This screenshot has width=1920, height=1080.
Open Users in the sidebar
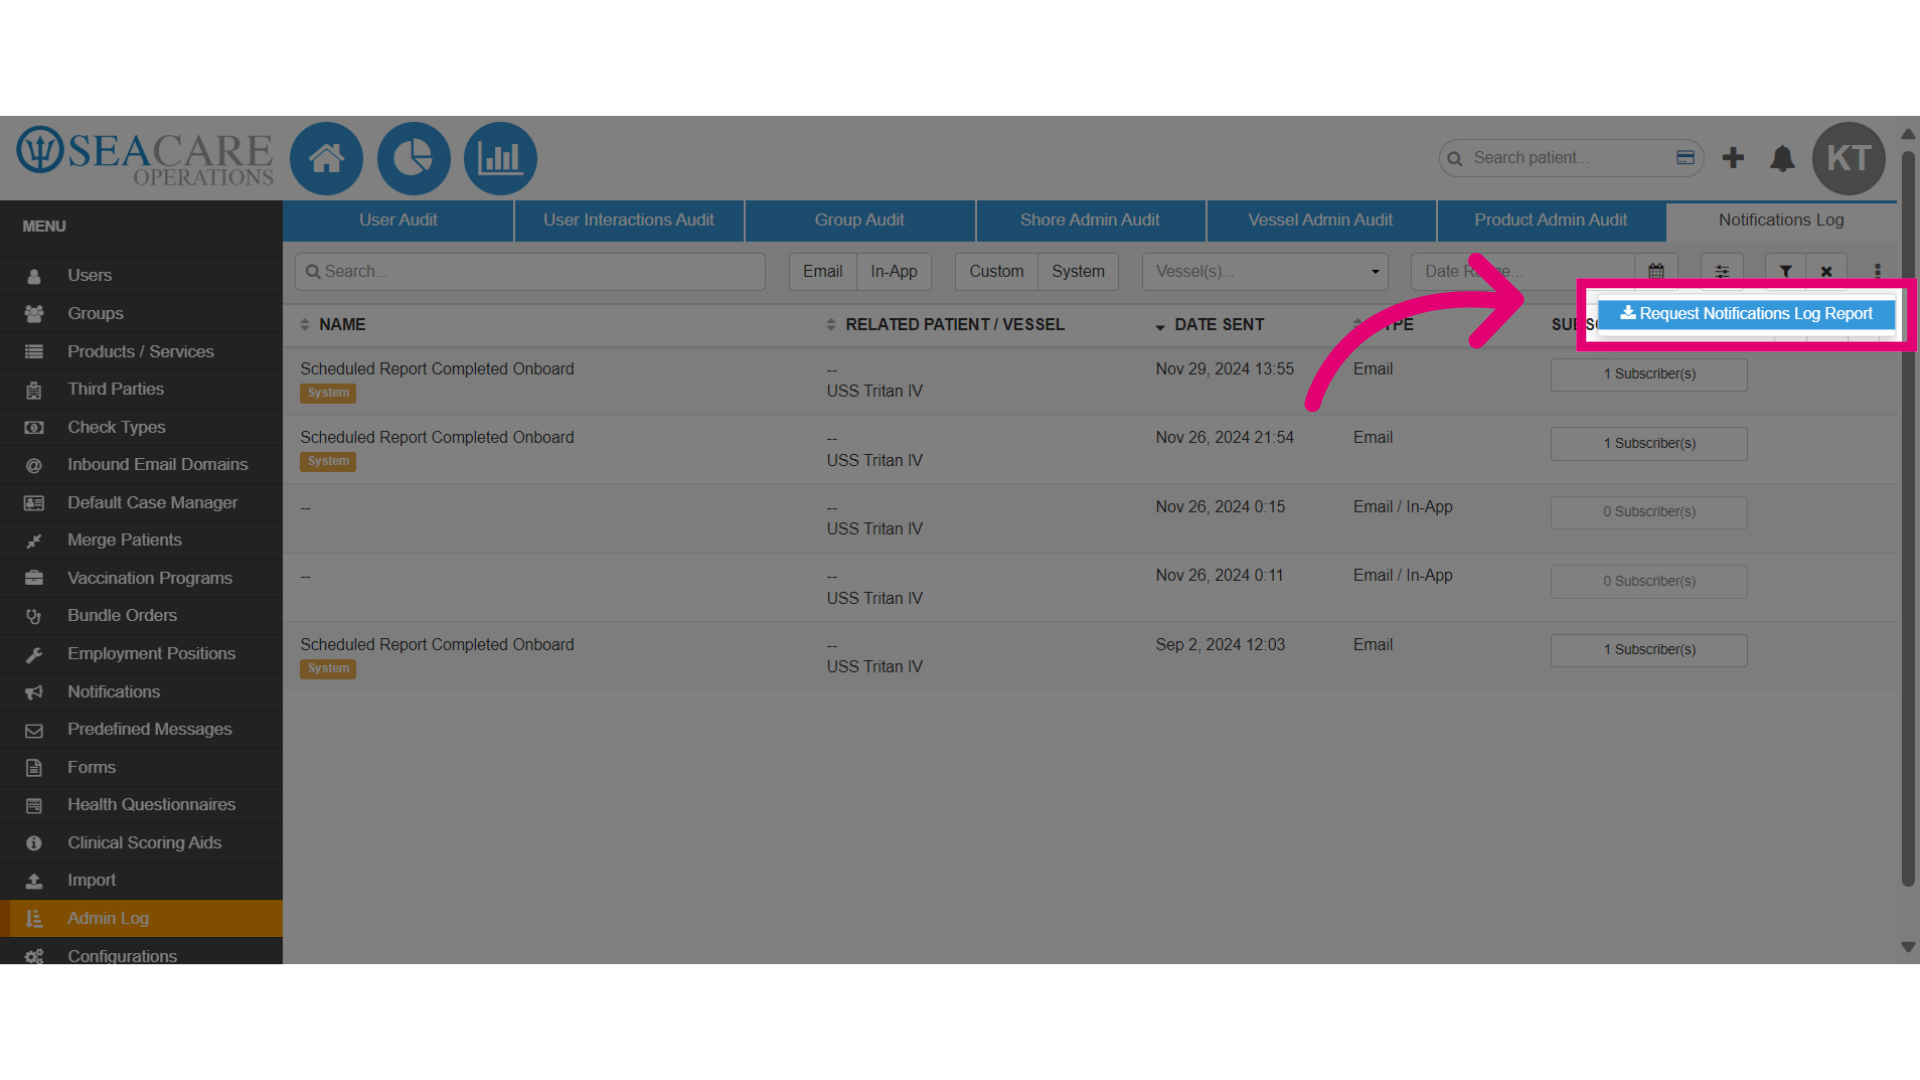tap(141, 275)
